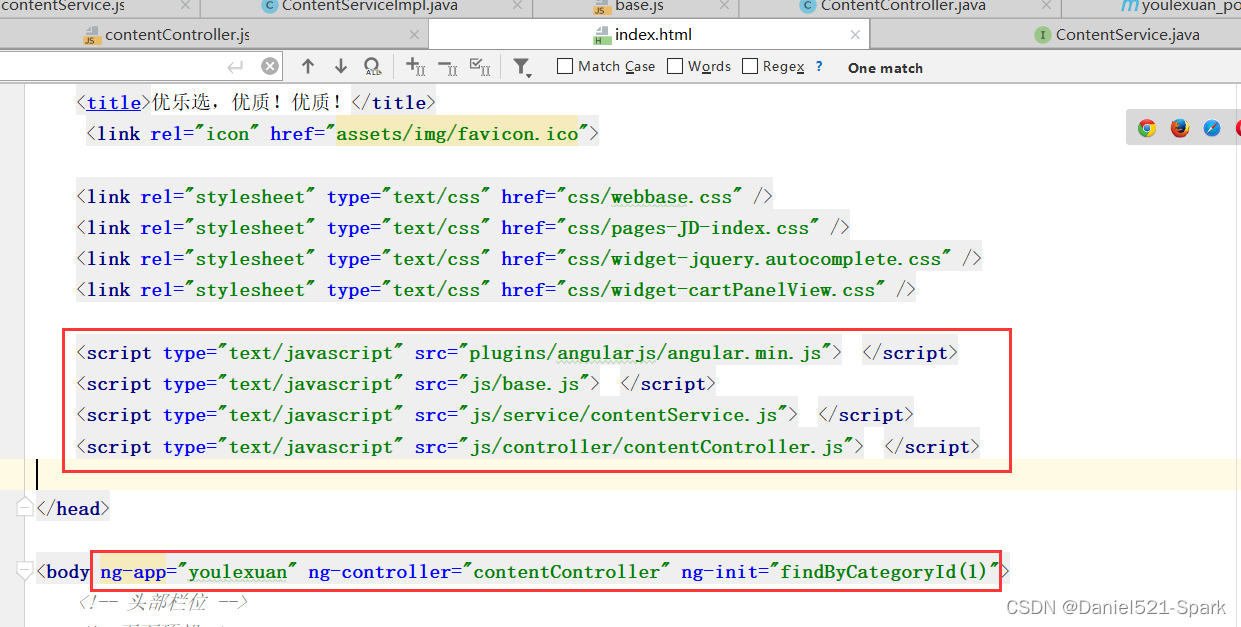Click css/widget-jquery.autocomplete.css href value
The width and height of the screenshot is (1241, 627).
click(754, 258)
